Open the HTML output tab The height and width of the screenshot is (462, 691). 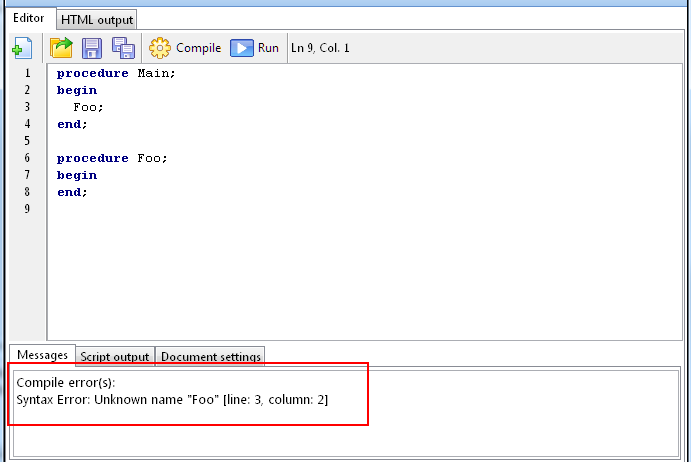[x=96, y=20]
